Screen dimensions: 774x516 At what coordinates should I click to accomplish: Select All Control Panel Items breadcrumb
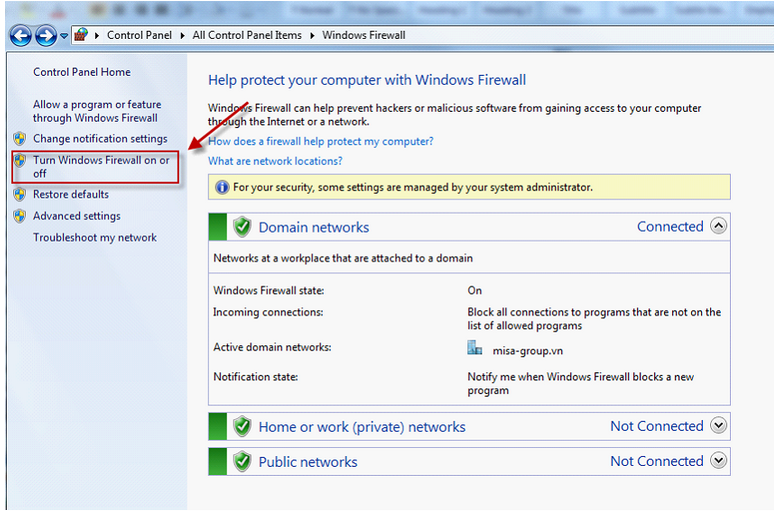pos(247,35)
